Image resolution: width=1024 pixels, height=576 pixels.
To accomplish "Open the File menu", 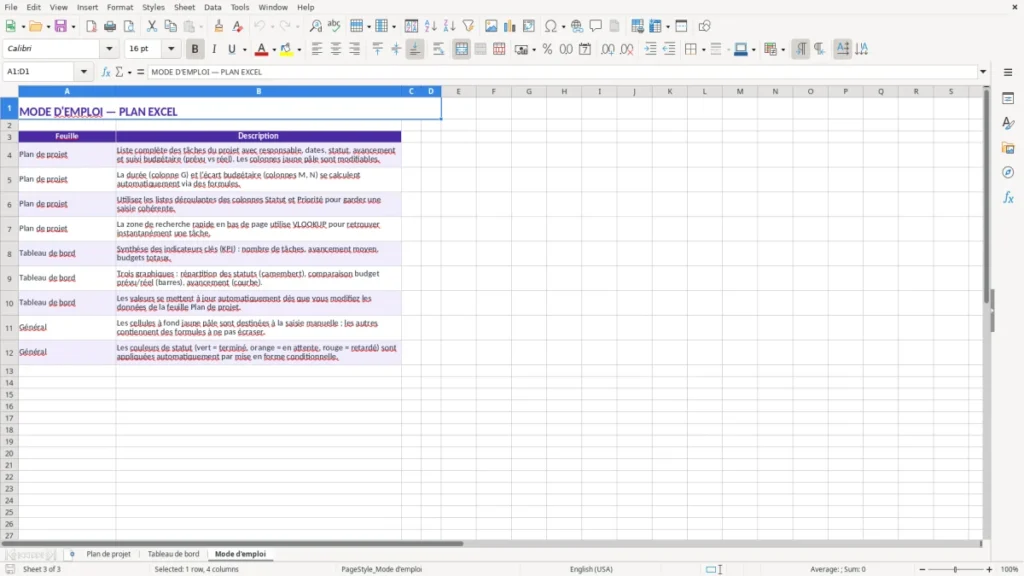I will point(11,7).
